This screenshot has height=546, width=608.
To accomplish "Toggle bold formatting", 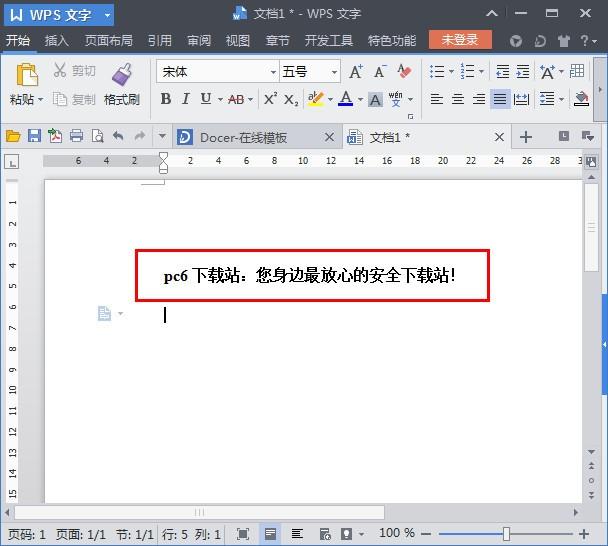I will (166, 99).
